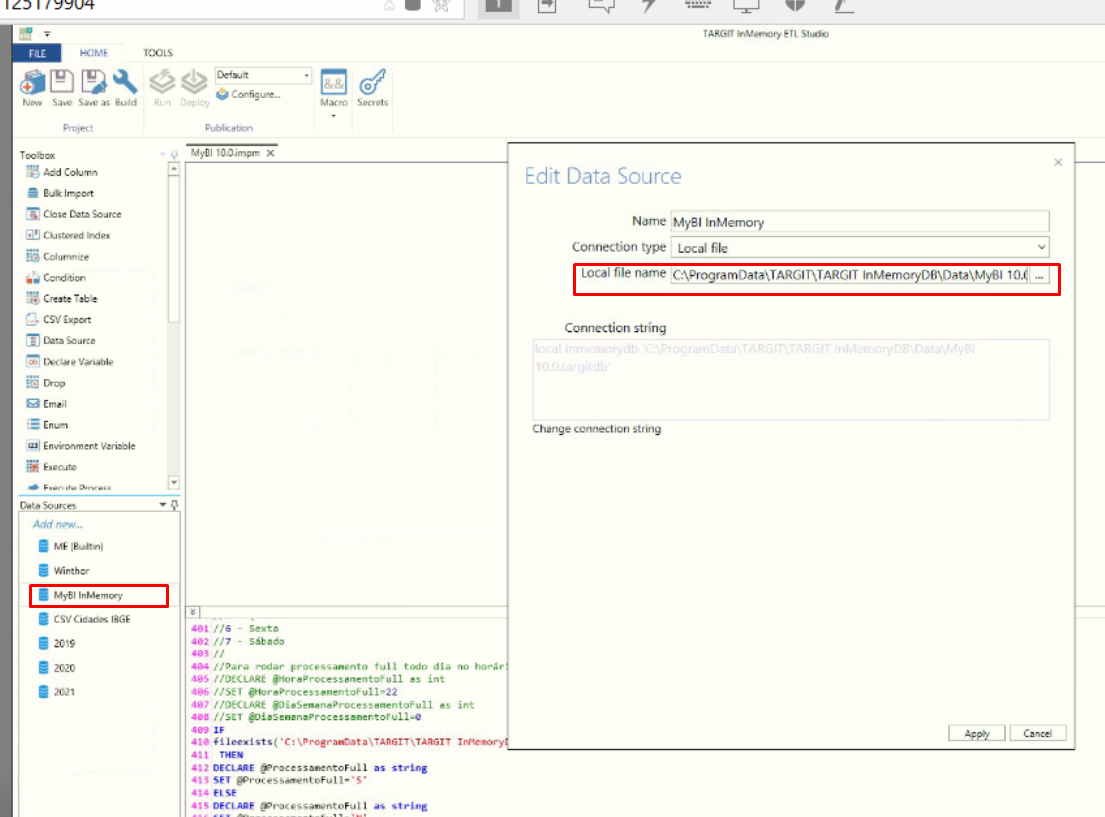Browse for local file with ... button
Image resolution: width=1105 pixels, height=817 pixels.
coord(1039,276)
